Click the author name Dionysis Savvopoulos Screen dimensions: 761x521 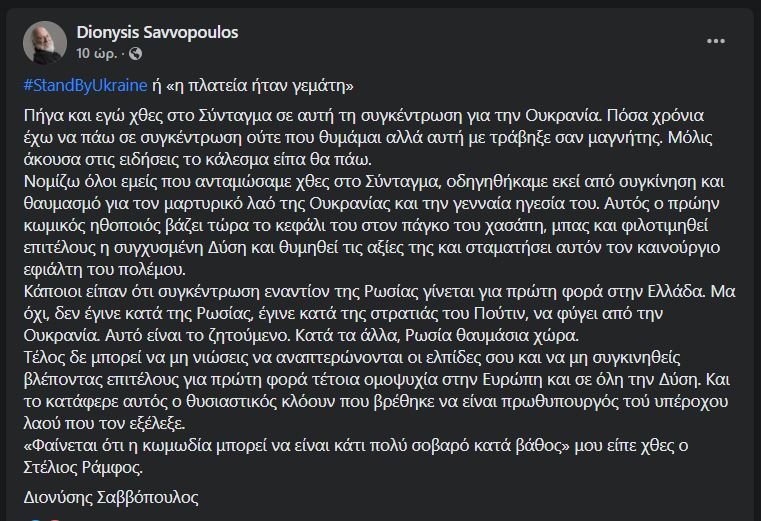(x=156, y=33)
